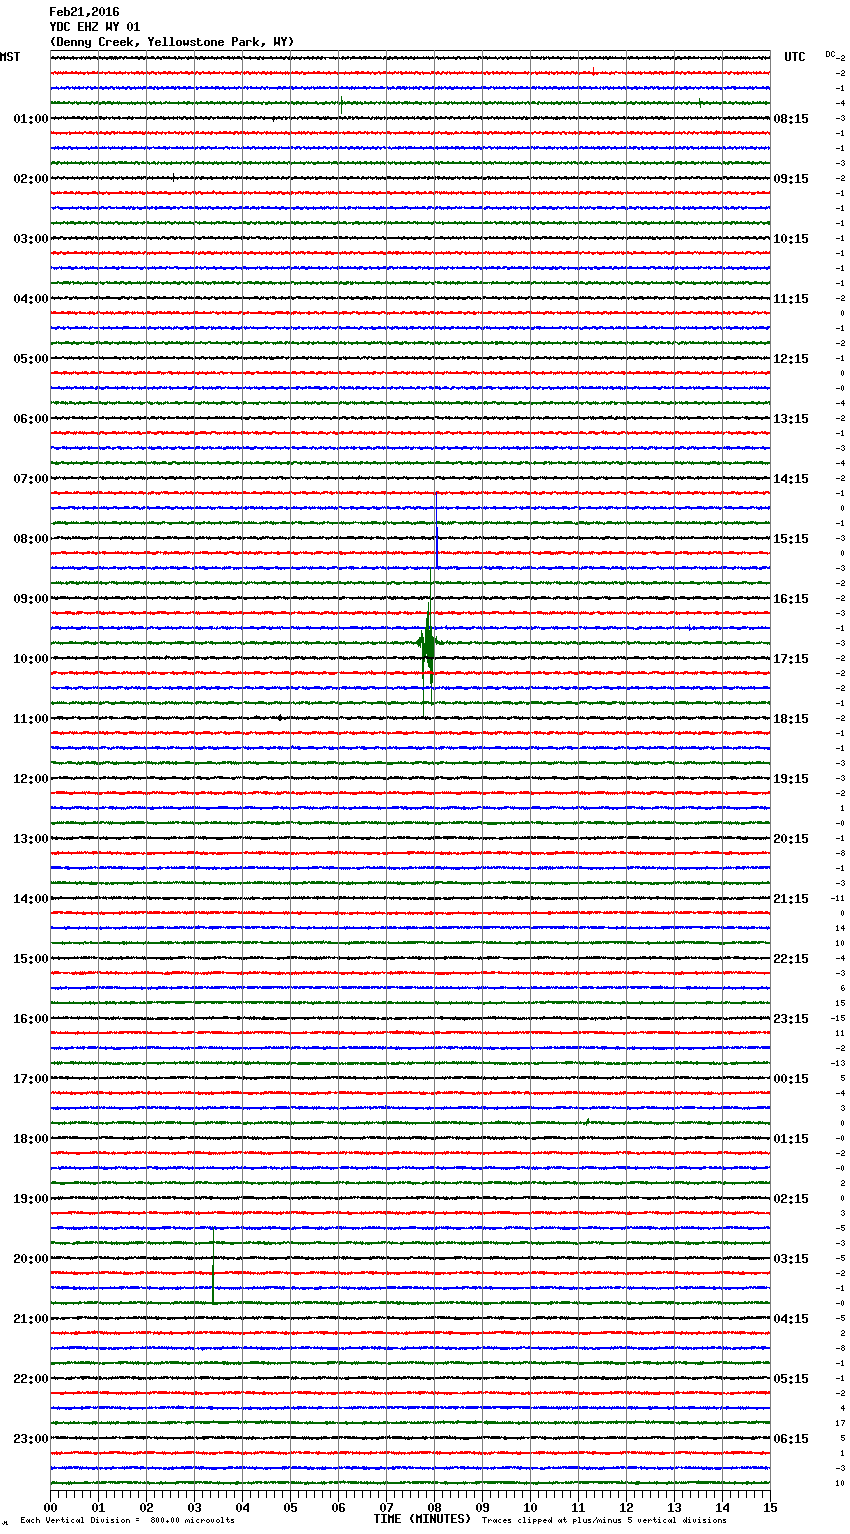Click minute 03 on the bottom axis
This screenshot has height=1534, width=850.
coord(194,1506)
